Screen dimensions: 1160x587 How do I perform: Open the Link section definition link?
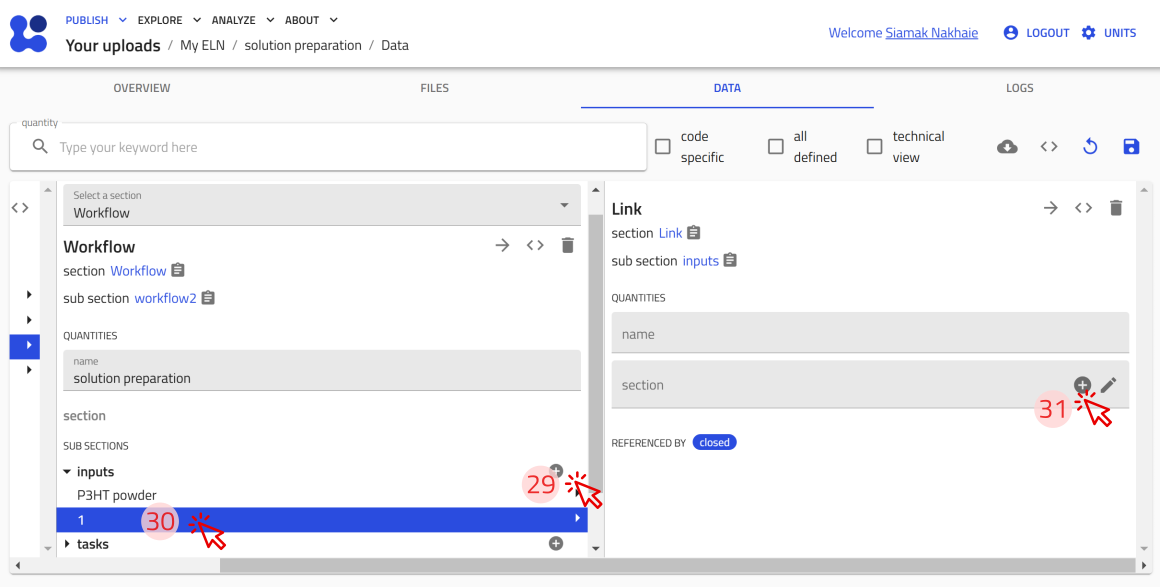(670, 233)
